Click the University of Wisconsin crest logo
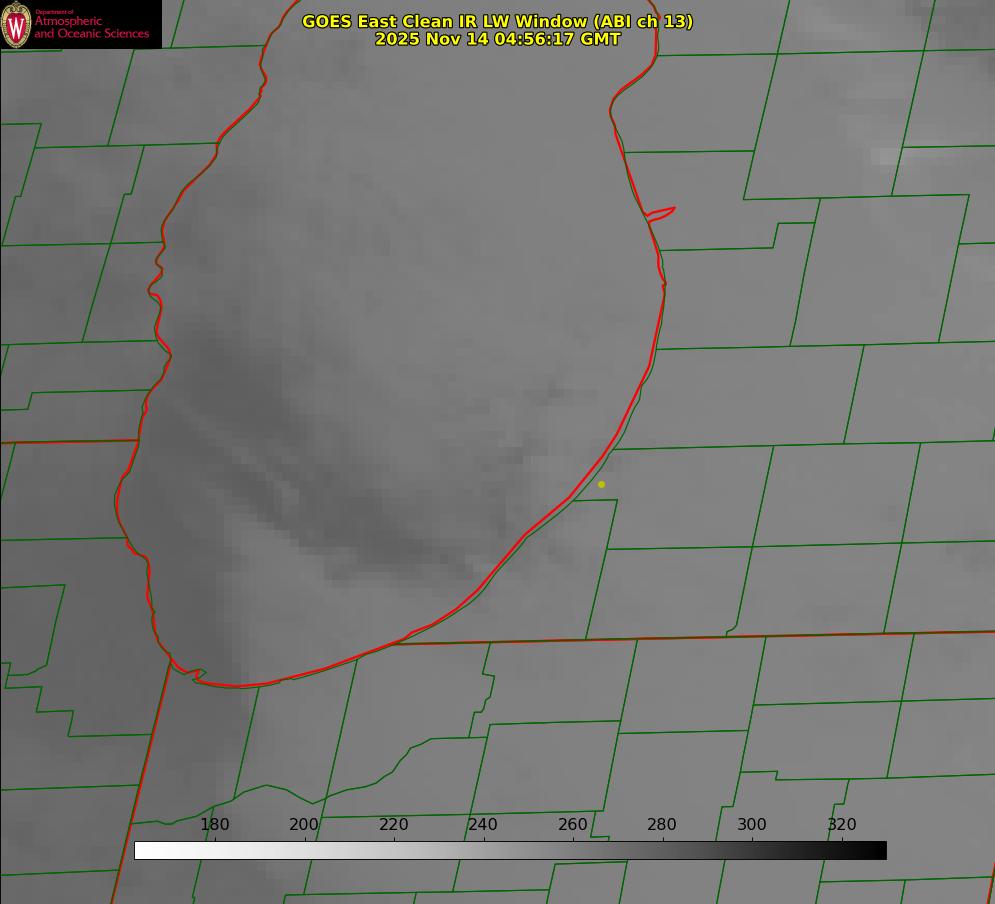Viewport: 995px width, 904px height. coord(17,25)
